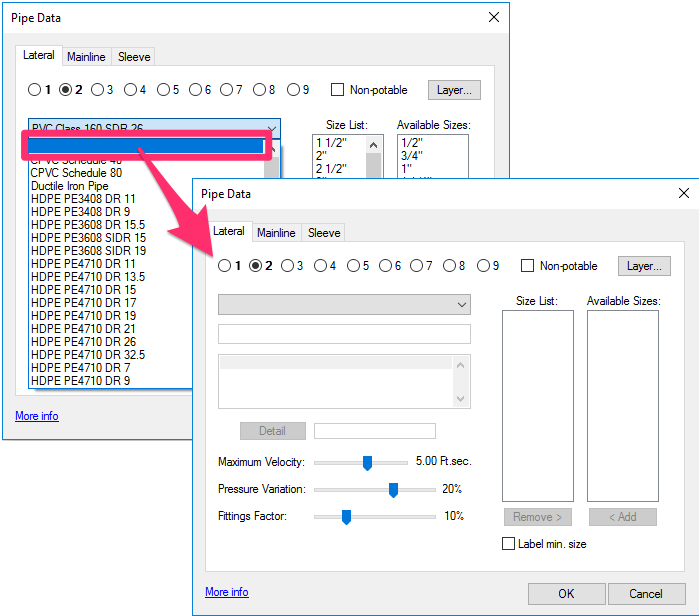
Task: Open the empty pipe type dropdown in front dialog
Action: [344, 305]
